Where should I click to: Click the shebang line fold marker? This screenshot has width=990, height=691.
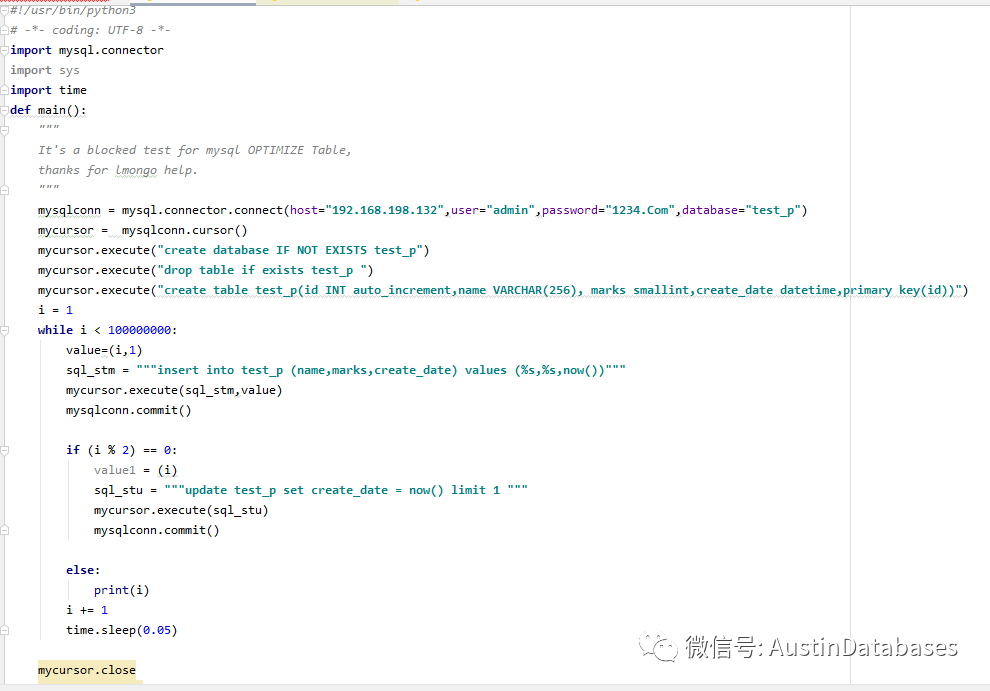(5, 10)
